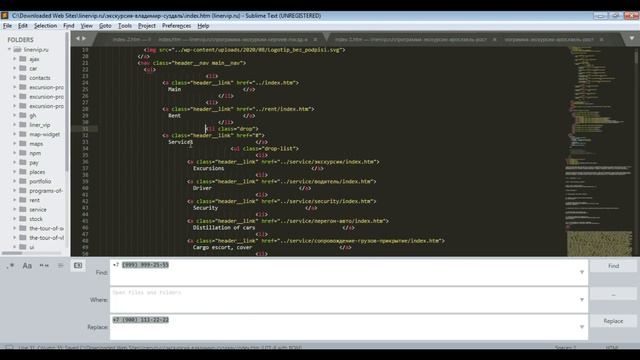The height and width of the screenshot is (360, 640).
Task: Toggle whole word matching option
Action: [x=44, y=266]
